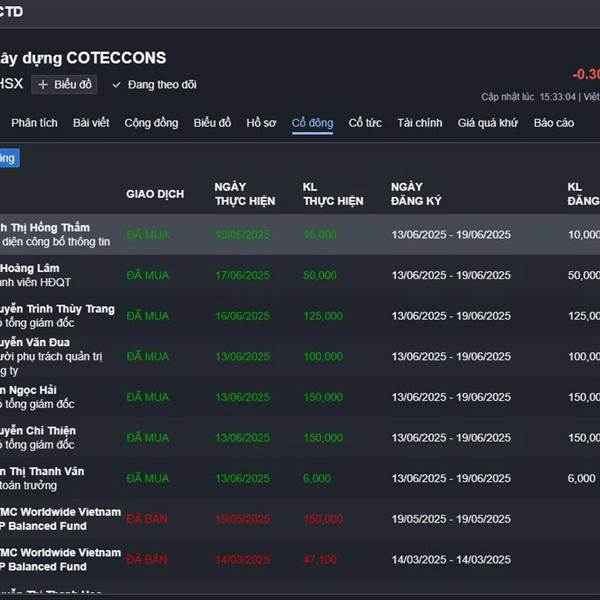Click execution date 17/06/2025
Screen dimensions: 600x600
pyautogui.click(x=243, y=275)
